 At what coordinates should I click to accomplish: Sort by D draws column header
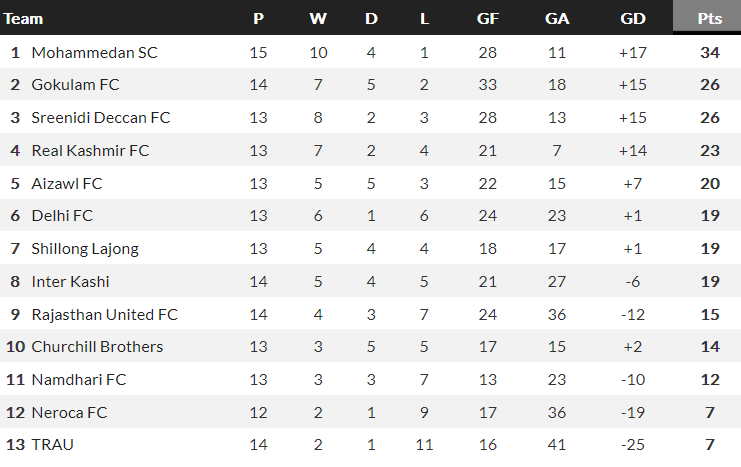click(x=371, y=18)
